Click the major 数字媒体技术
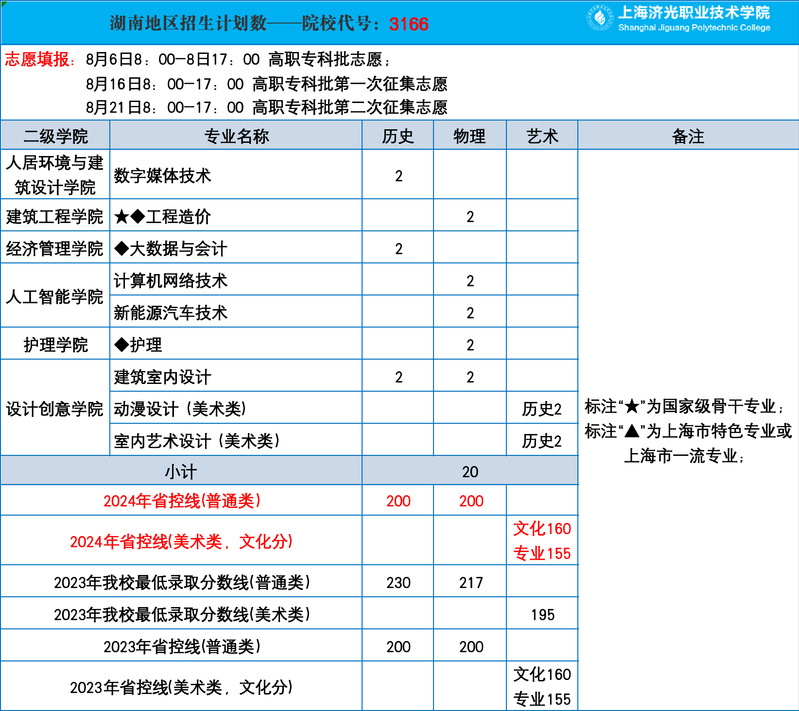The height and width of the screenshot is (711, 799). [162, 175]
